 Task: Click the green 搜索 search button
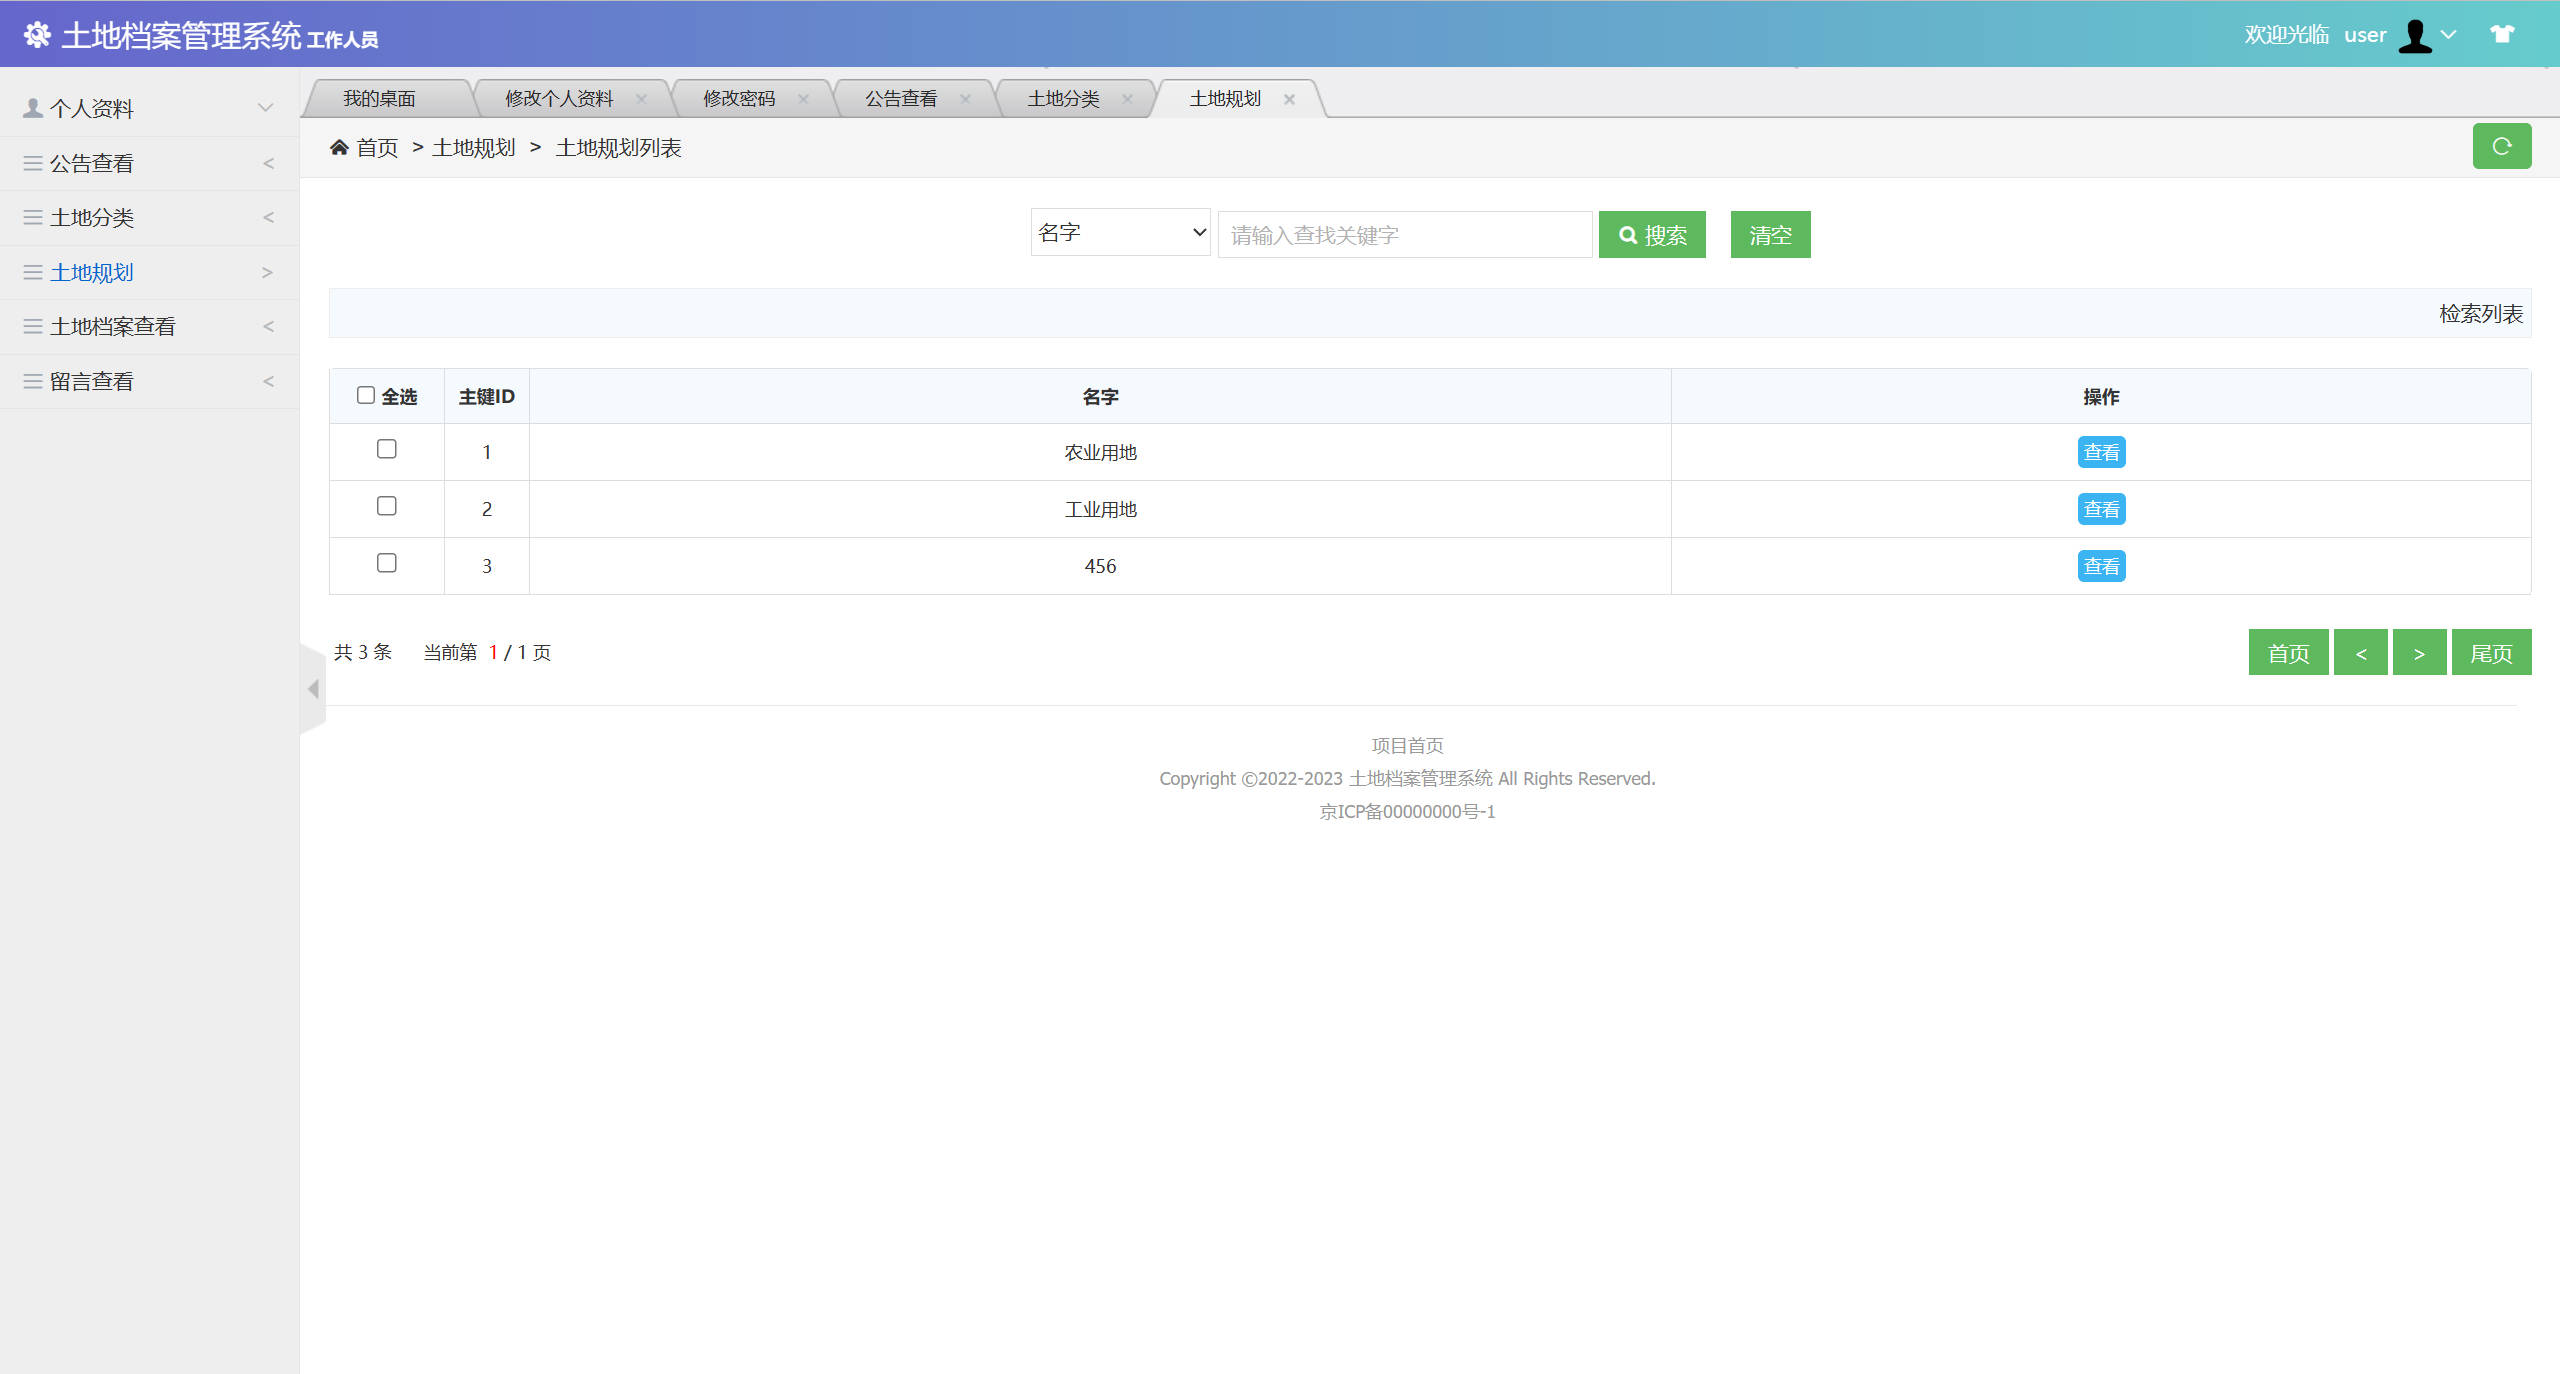(1652, 235)
